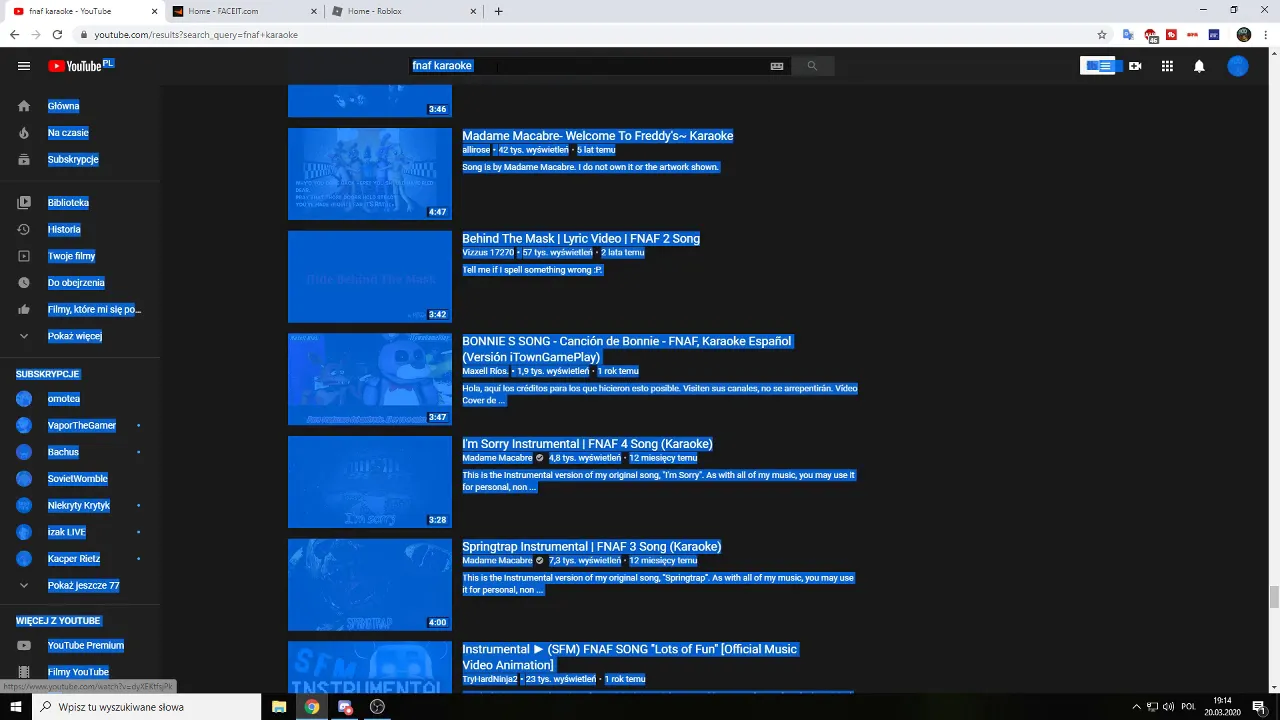
Task: Open the Chrome profile avatar
Action: click(x=1244, y=34)
